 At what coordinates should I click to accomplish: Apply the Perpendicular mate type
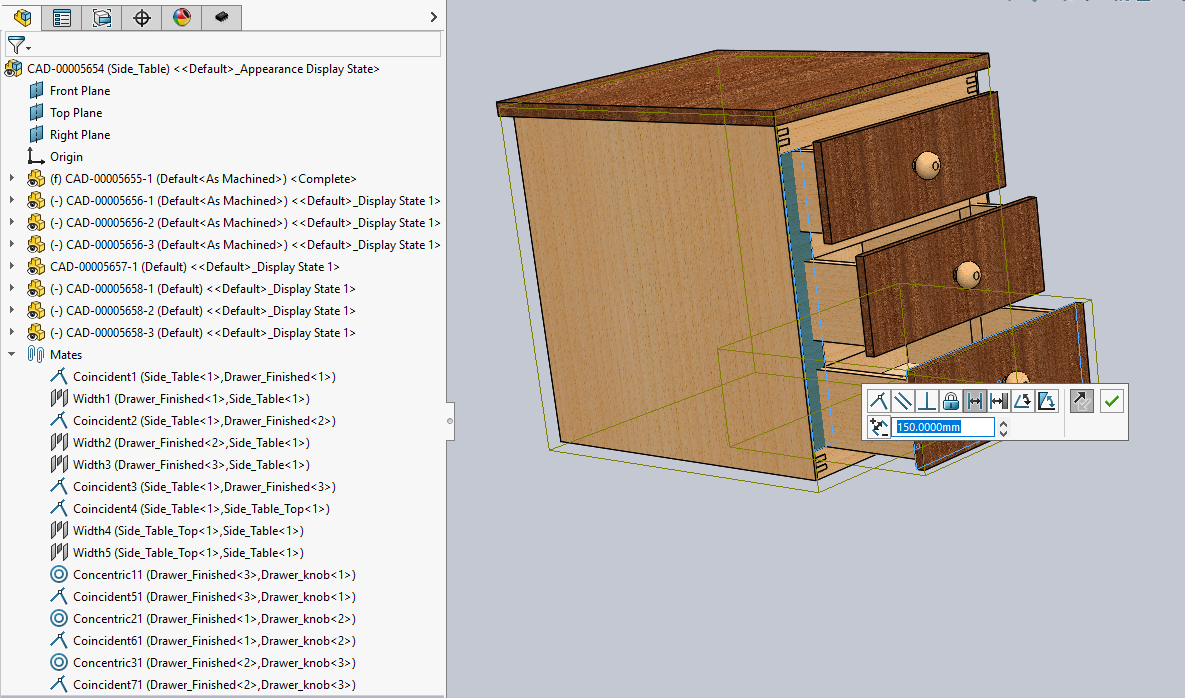tap(927, 401)
